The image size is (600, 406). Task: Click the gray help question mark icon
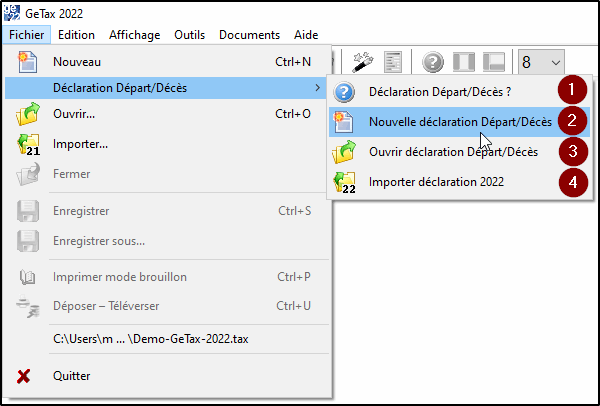(x=432, y=62)
